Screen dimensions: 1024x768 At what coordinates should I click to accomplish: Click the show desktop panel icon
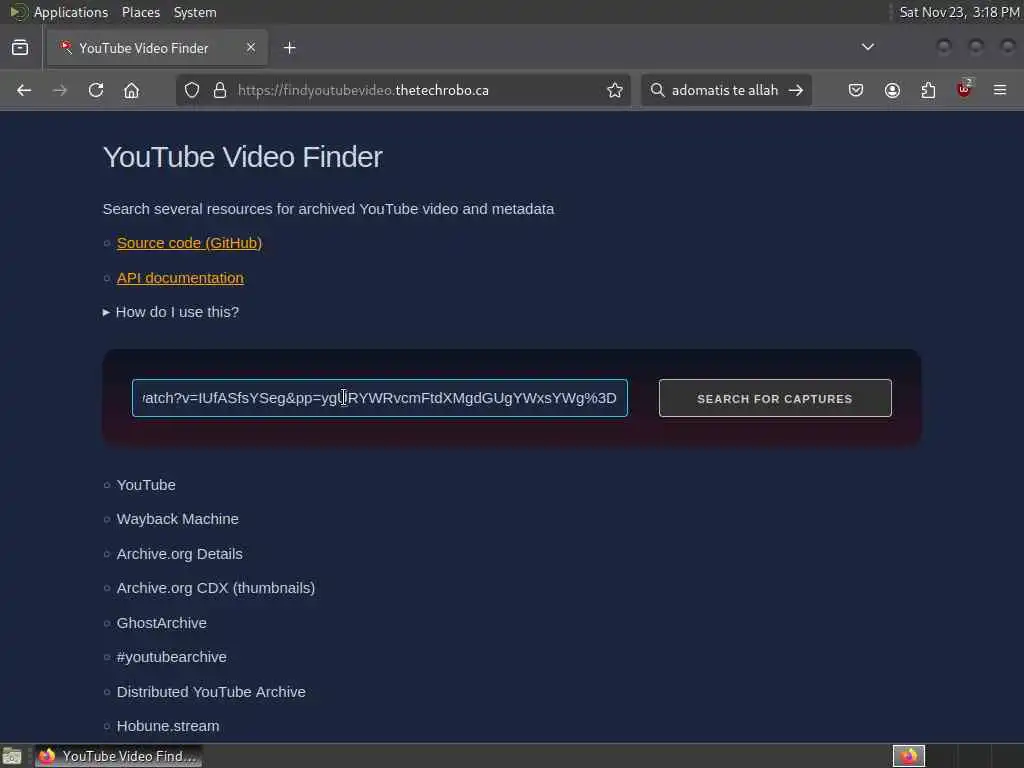click(x=12, y=756)
